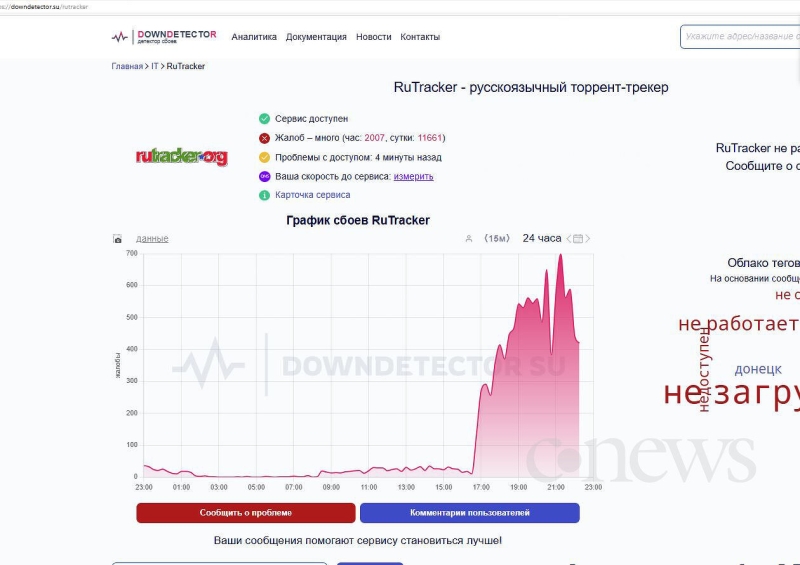
Task: Click the График сбоев RuTracker heading
Action: (358, 220)
